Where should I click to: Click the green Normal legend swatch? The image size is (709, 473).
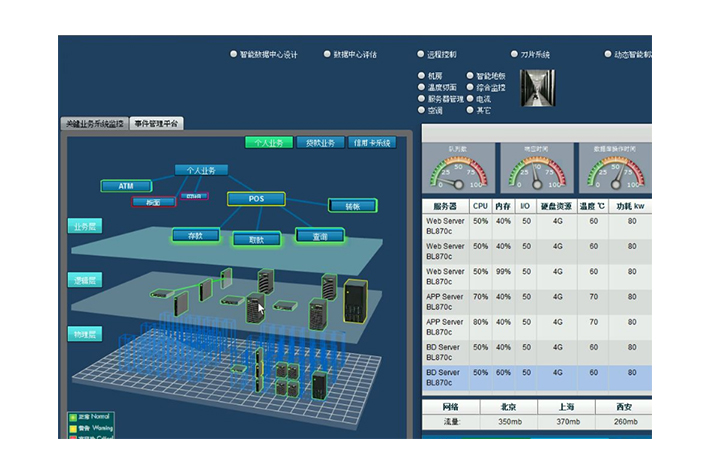click(x=73, y=417)
